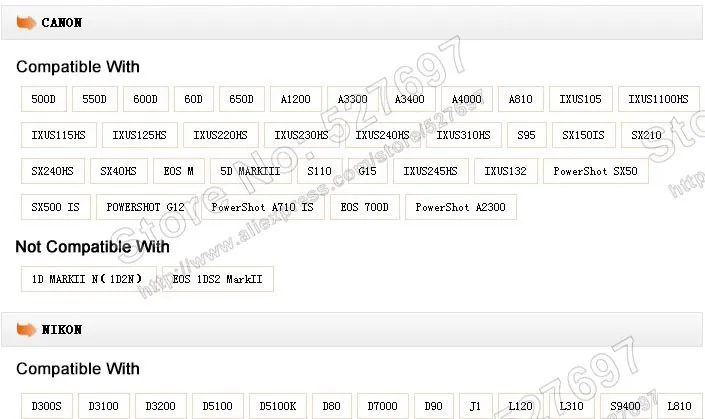The width and height of the screenshot is (705, 419).
Task: Click the L810 tag
Action: [680, 406]
